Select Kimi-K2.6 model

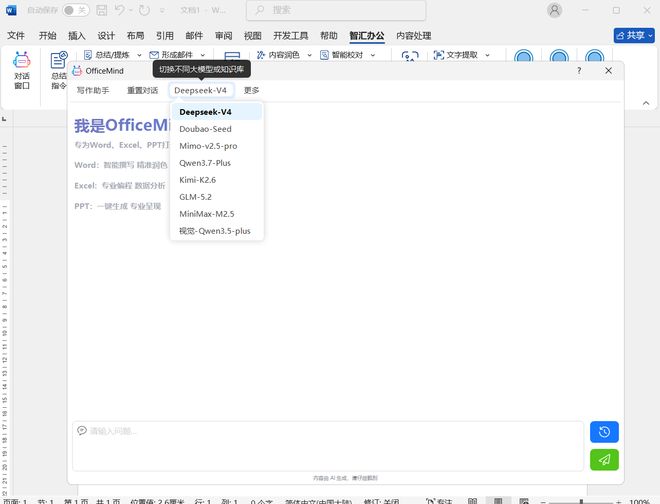217,180
